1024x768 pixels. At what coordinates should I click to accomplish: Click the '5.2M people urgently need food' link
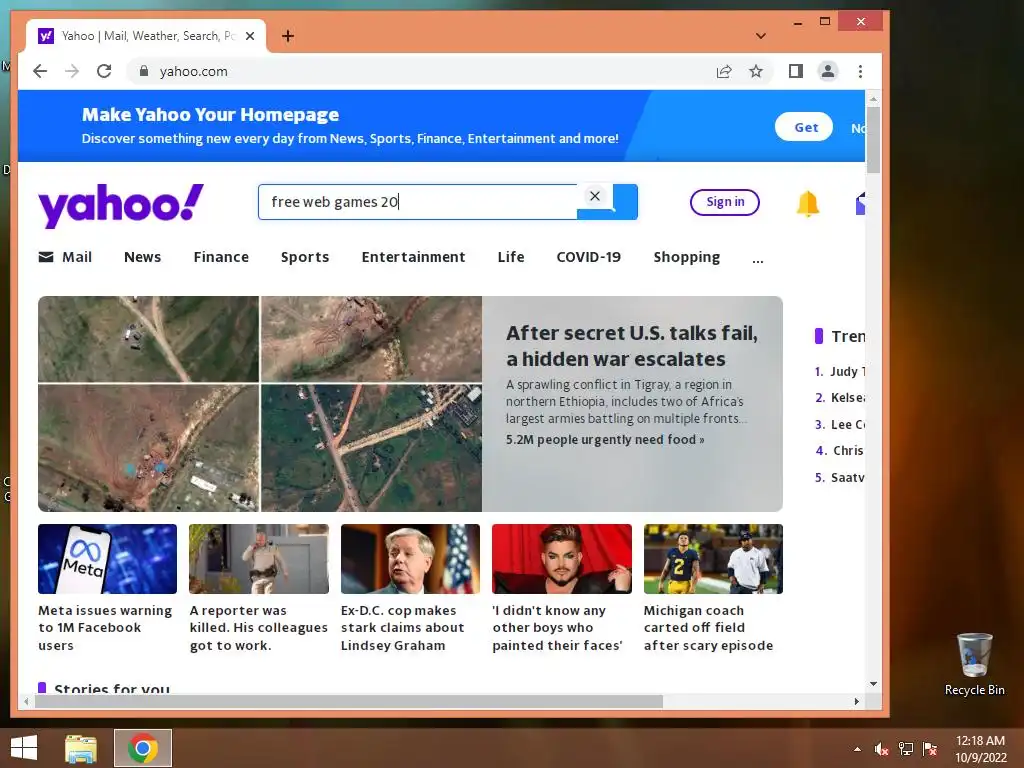(605, 440)
